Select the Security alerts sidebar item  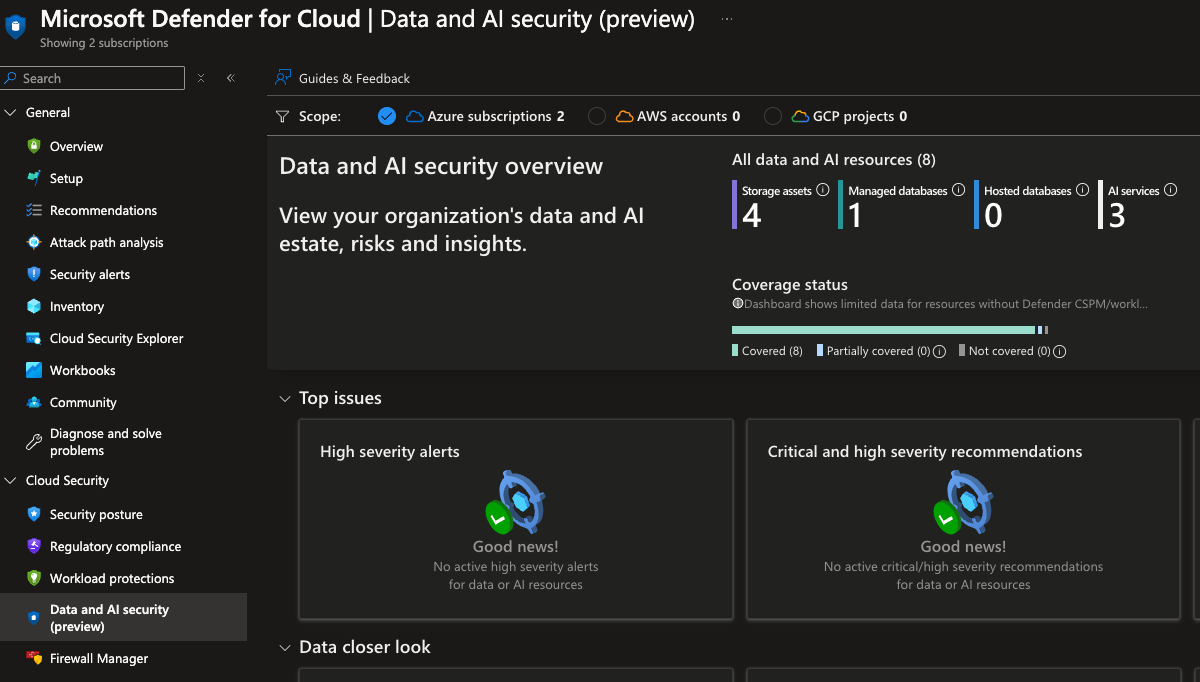click(89, 274)
